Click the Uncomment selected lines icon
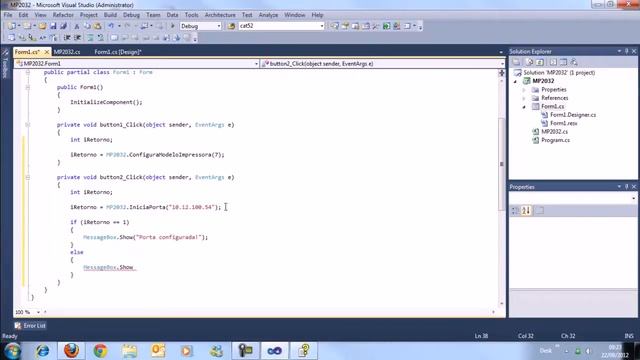640x360 pixels. (x=100, y=38)
